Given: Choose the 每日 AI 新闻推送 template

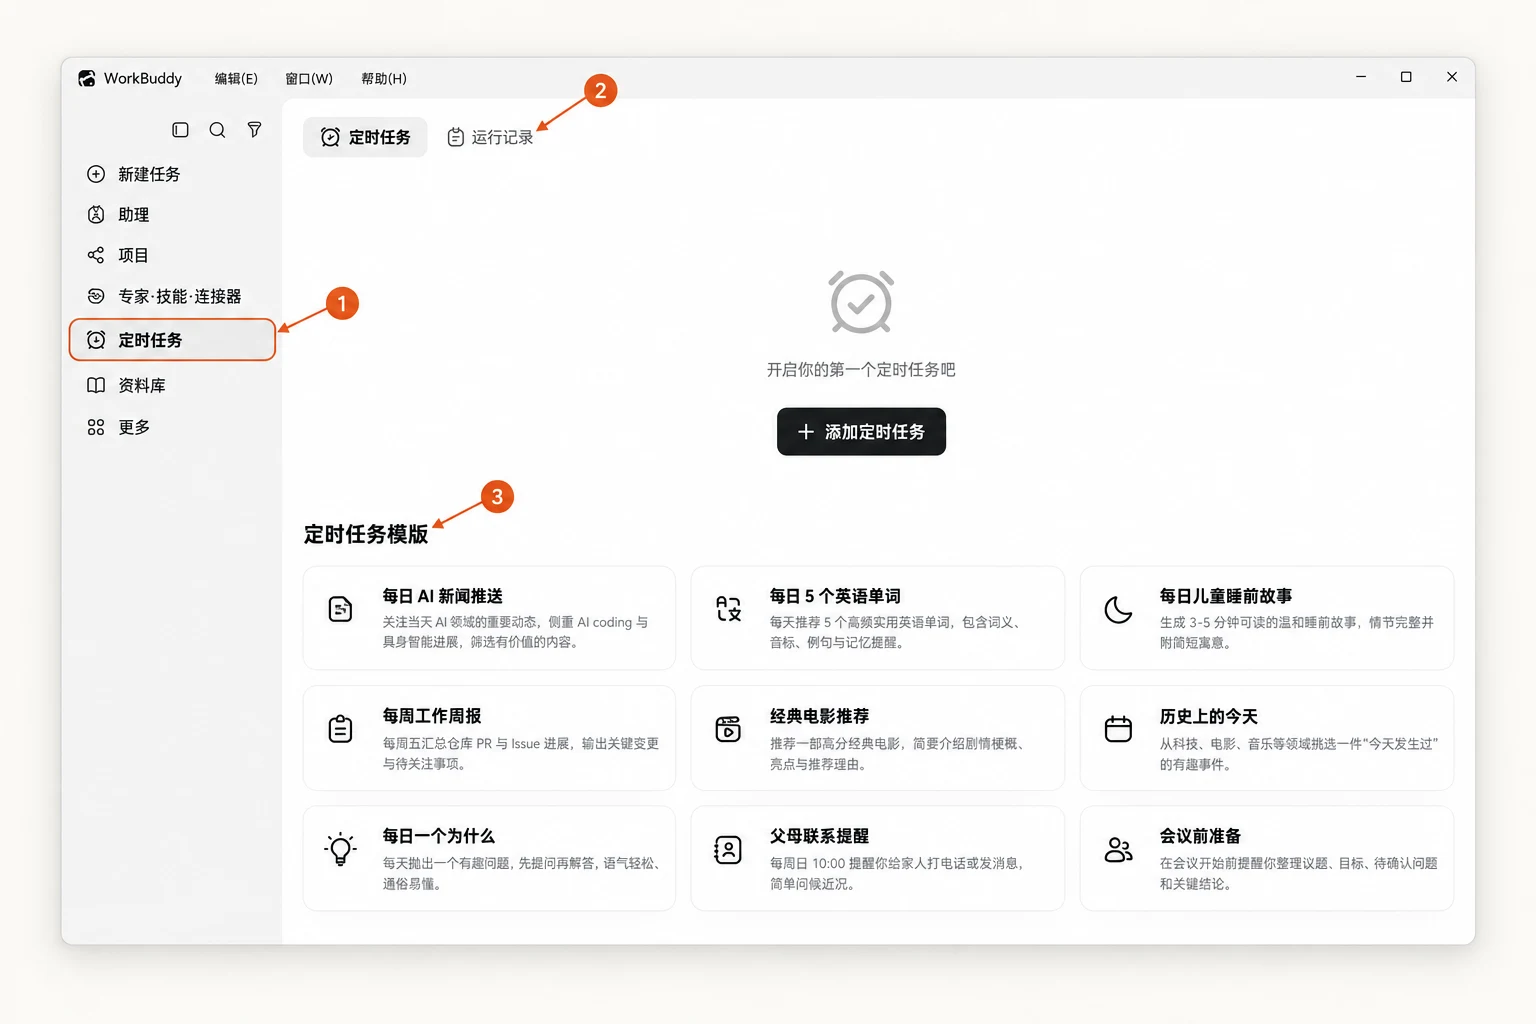Looking at the screenshot, I should click(489, 618).
